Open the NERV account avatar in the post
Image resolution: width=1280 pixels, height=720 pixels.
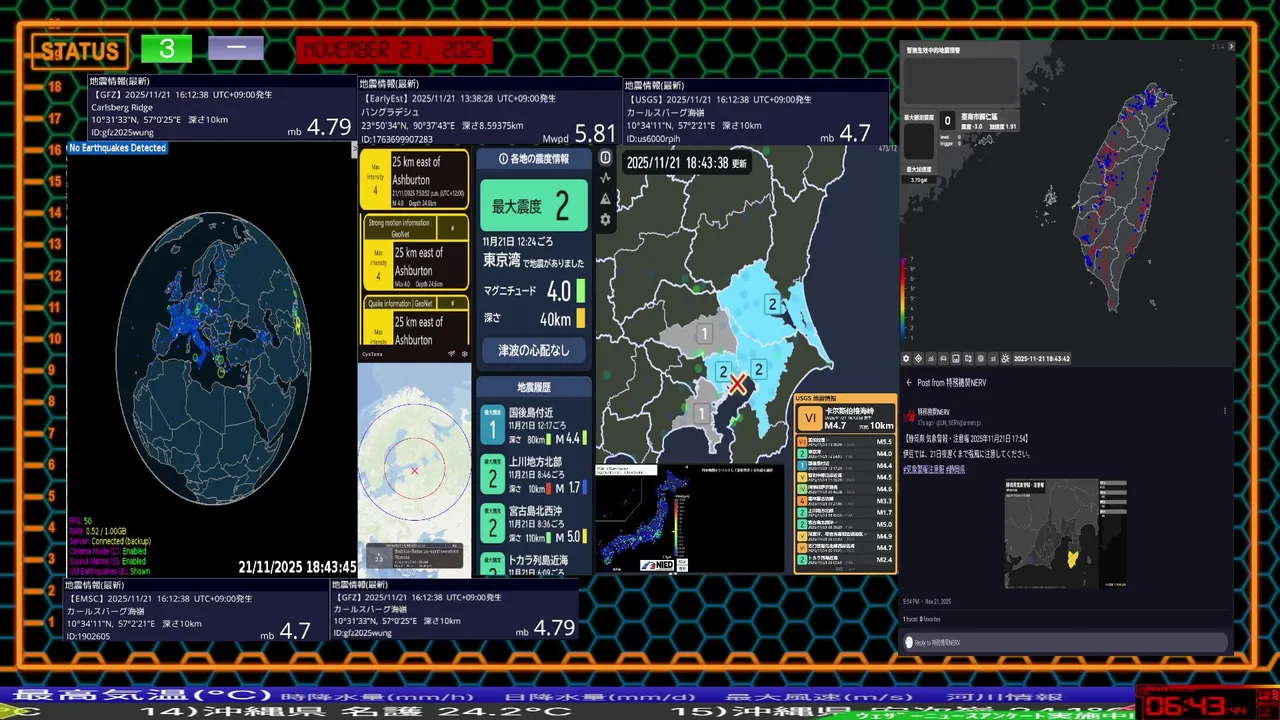[910, 416]
